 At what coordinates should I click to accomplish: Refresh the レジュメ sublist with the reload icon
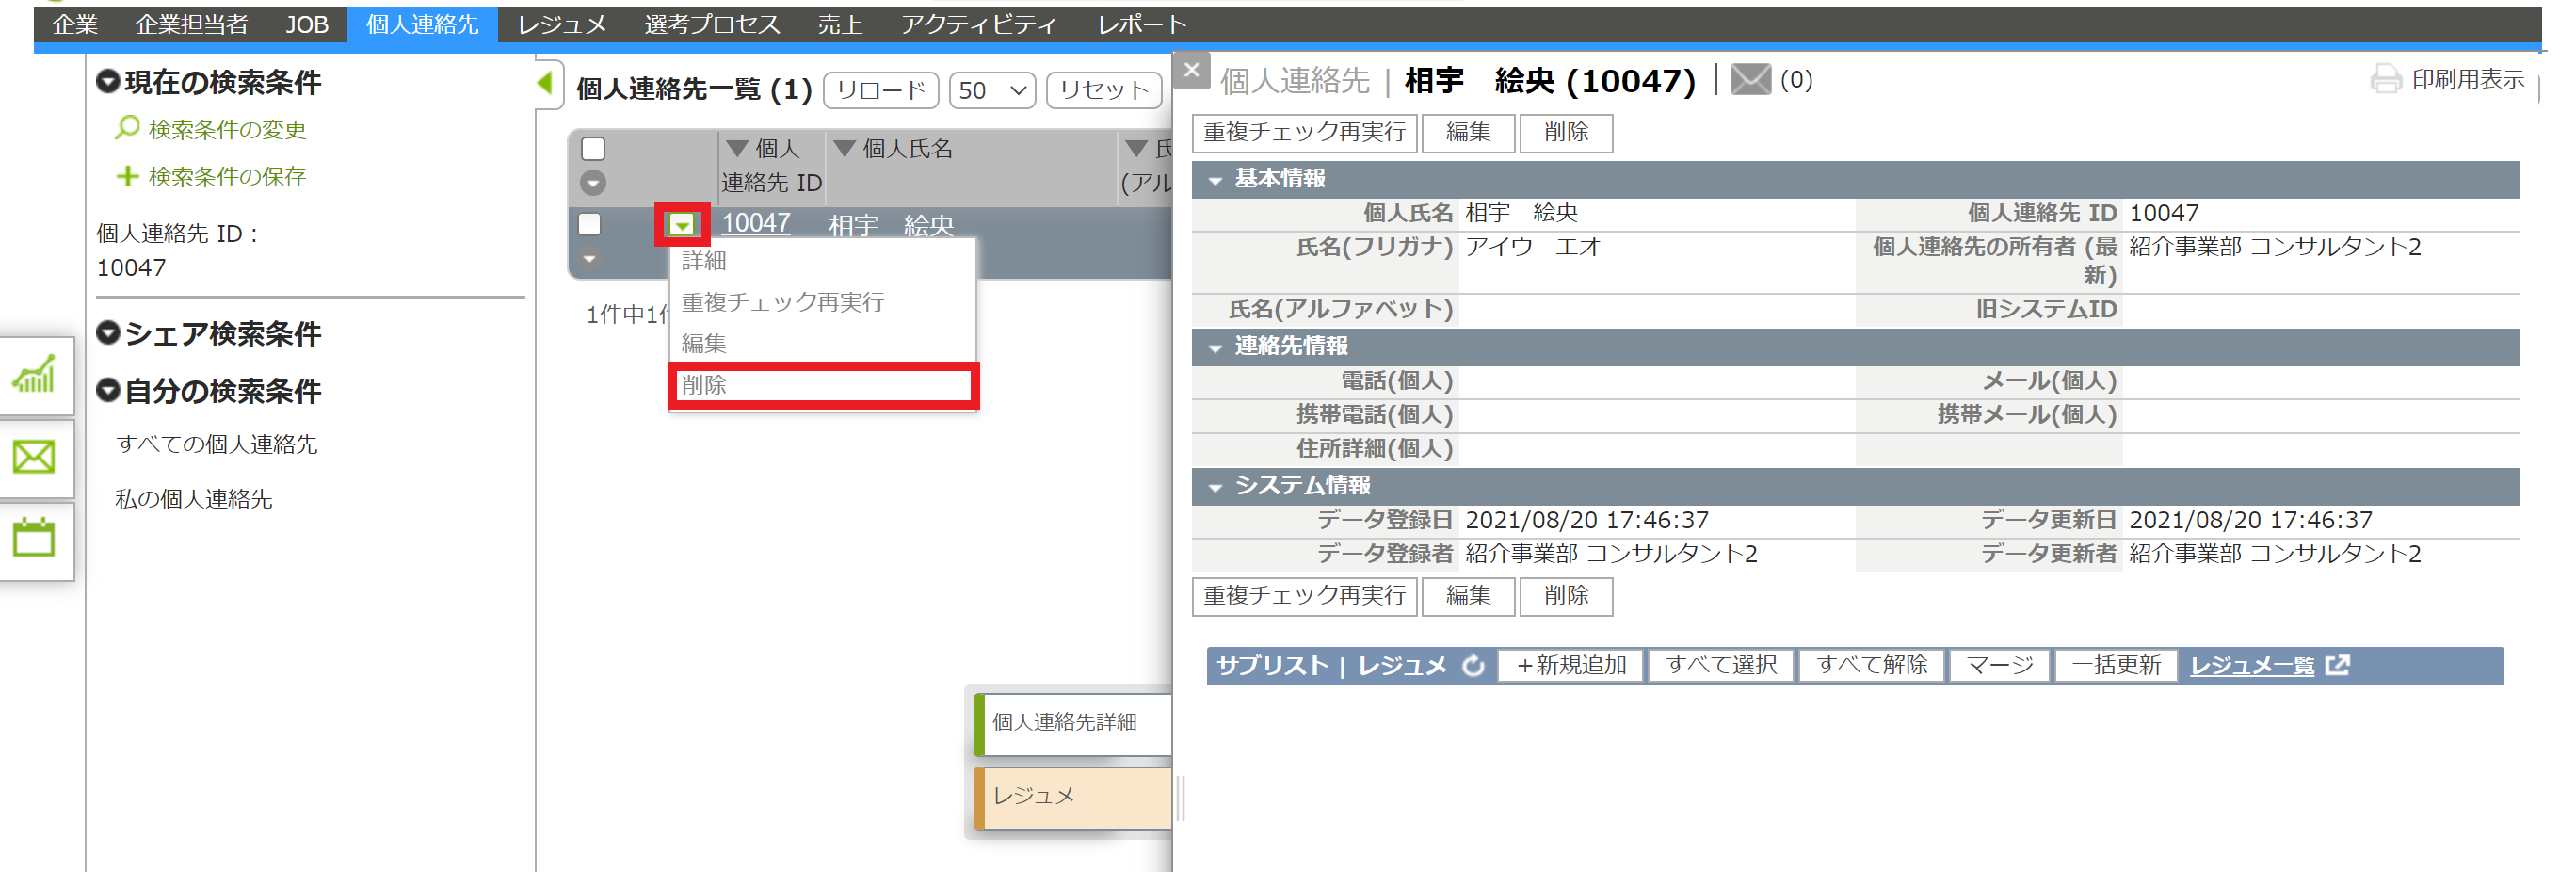(1473, 665)
